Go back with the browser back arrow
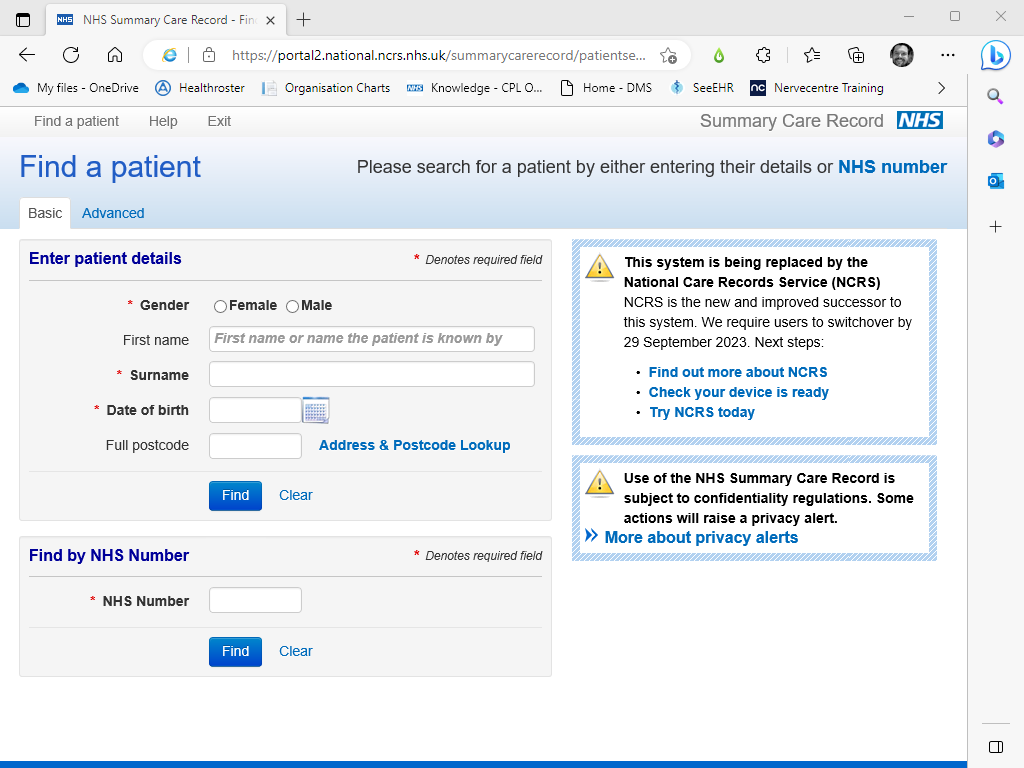This screenshot has width=1024, height=768. click(27, 55)
